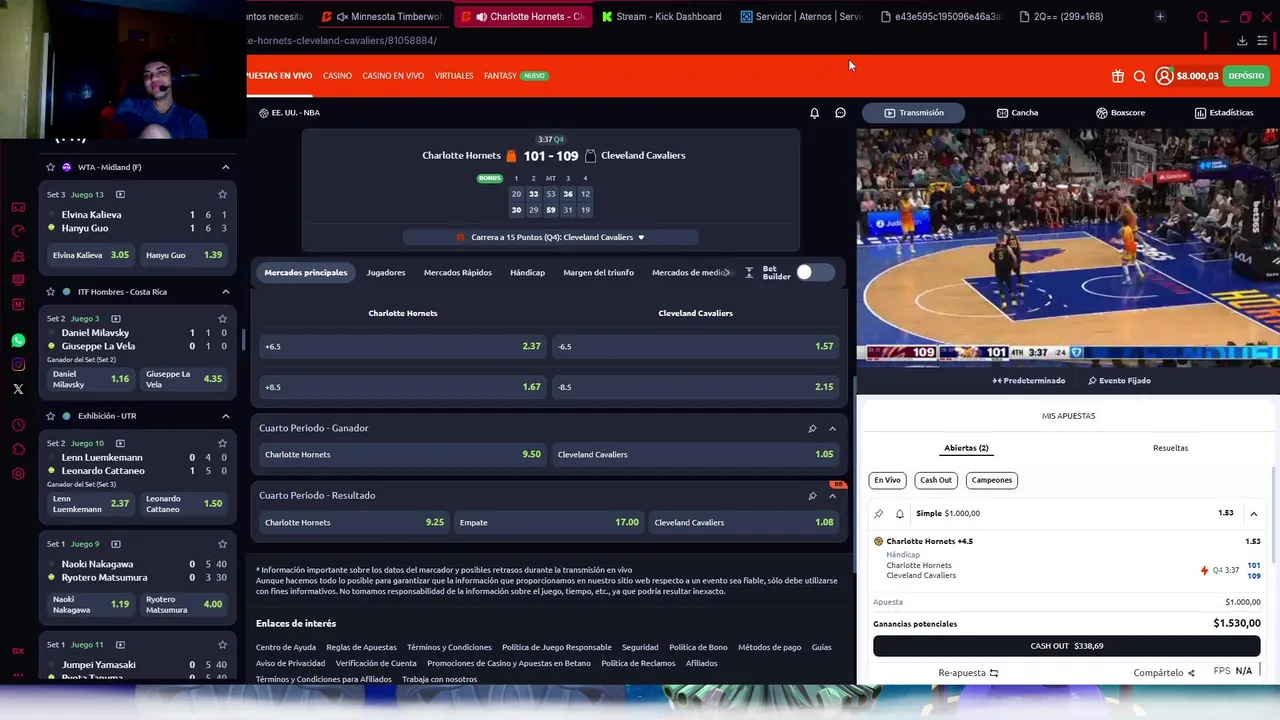Select Cleveland Cavaliers -8.5 at 2.15

tap(695, 387)
